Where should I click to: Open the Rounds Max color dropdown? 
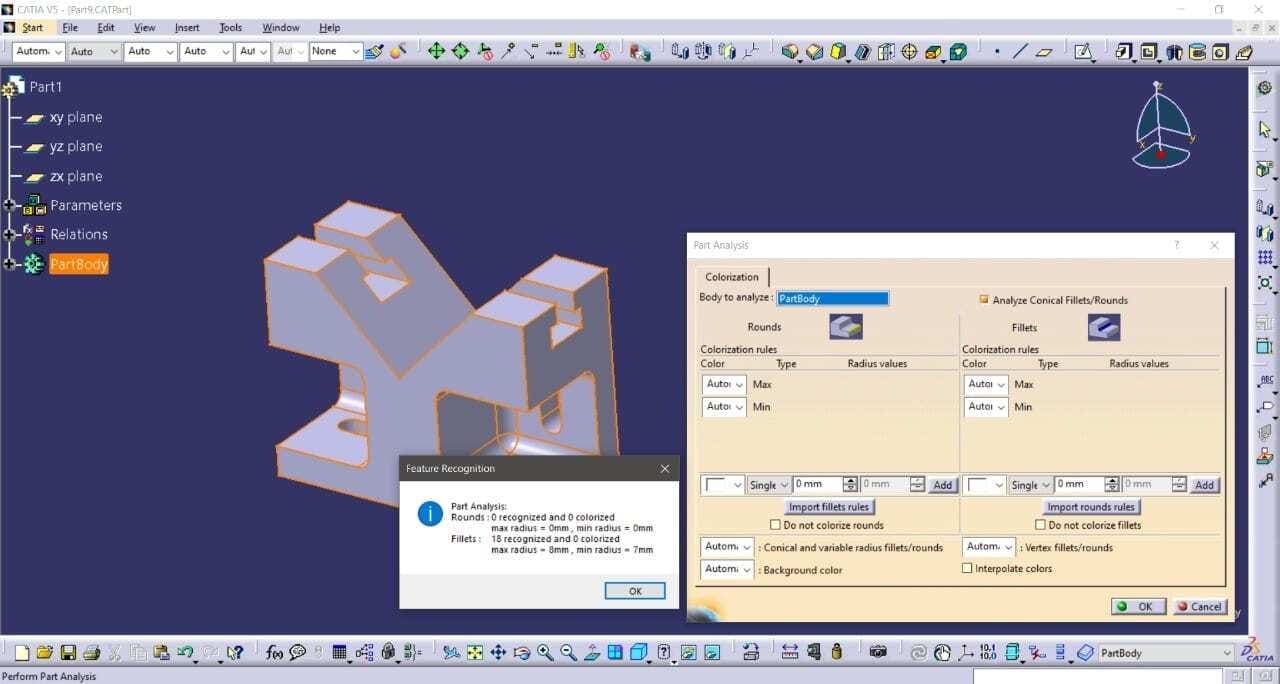724,384
